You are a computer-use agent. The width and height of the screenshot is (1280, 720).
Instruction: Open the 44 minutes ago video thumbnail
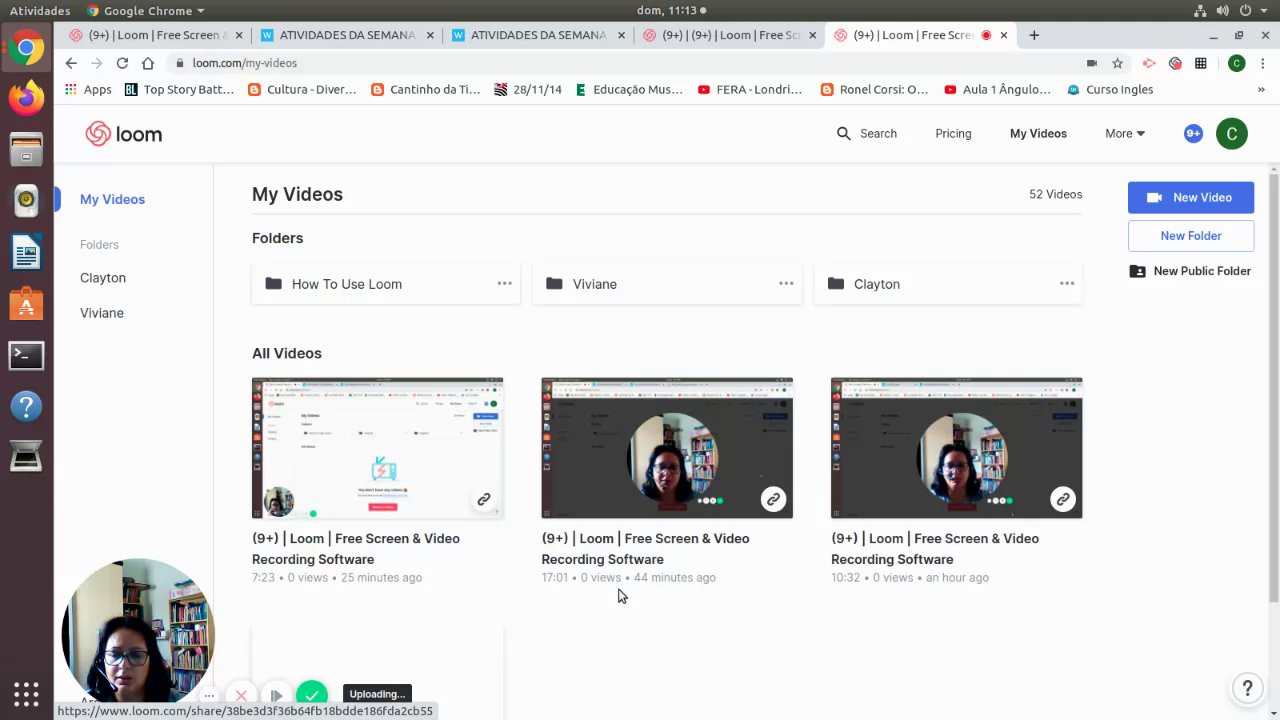click(667, 448)
